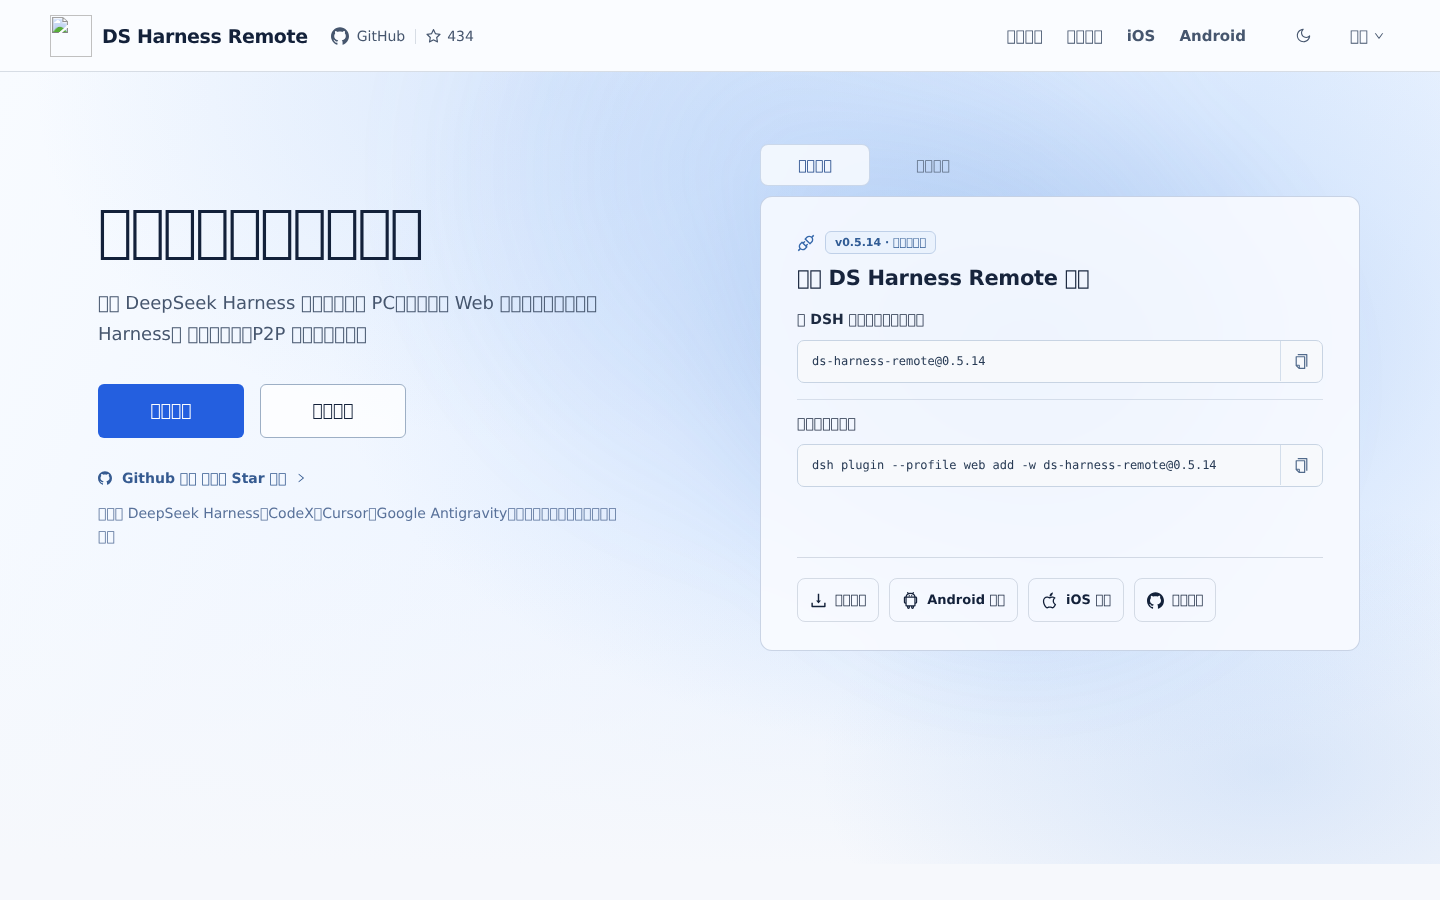Viewport: 1440px width, 900px height.
Task: Open the GitHub octocat icon in header
Action: (x=340, y=36)
